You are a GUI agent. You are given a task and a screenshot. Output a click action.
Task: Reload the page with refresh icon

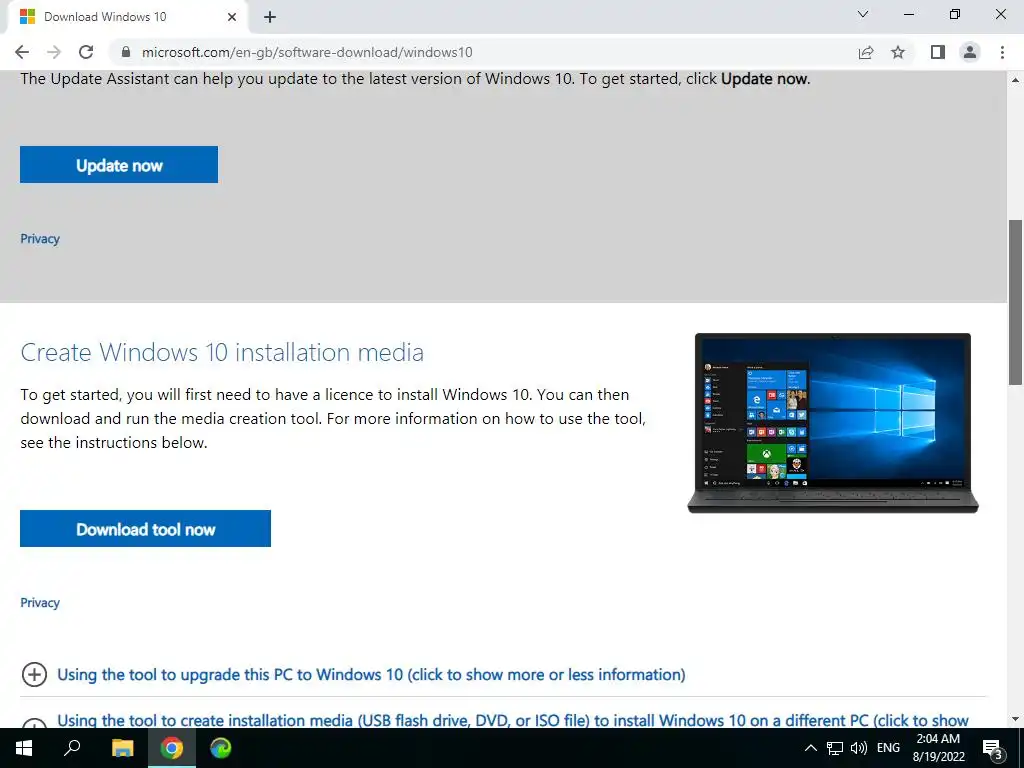tap(86, 52)
